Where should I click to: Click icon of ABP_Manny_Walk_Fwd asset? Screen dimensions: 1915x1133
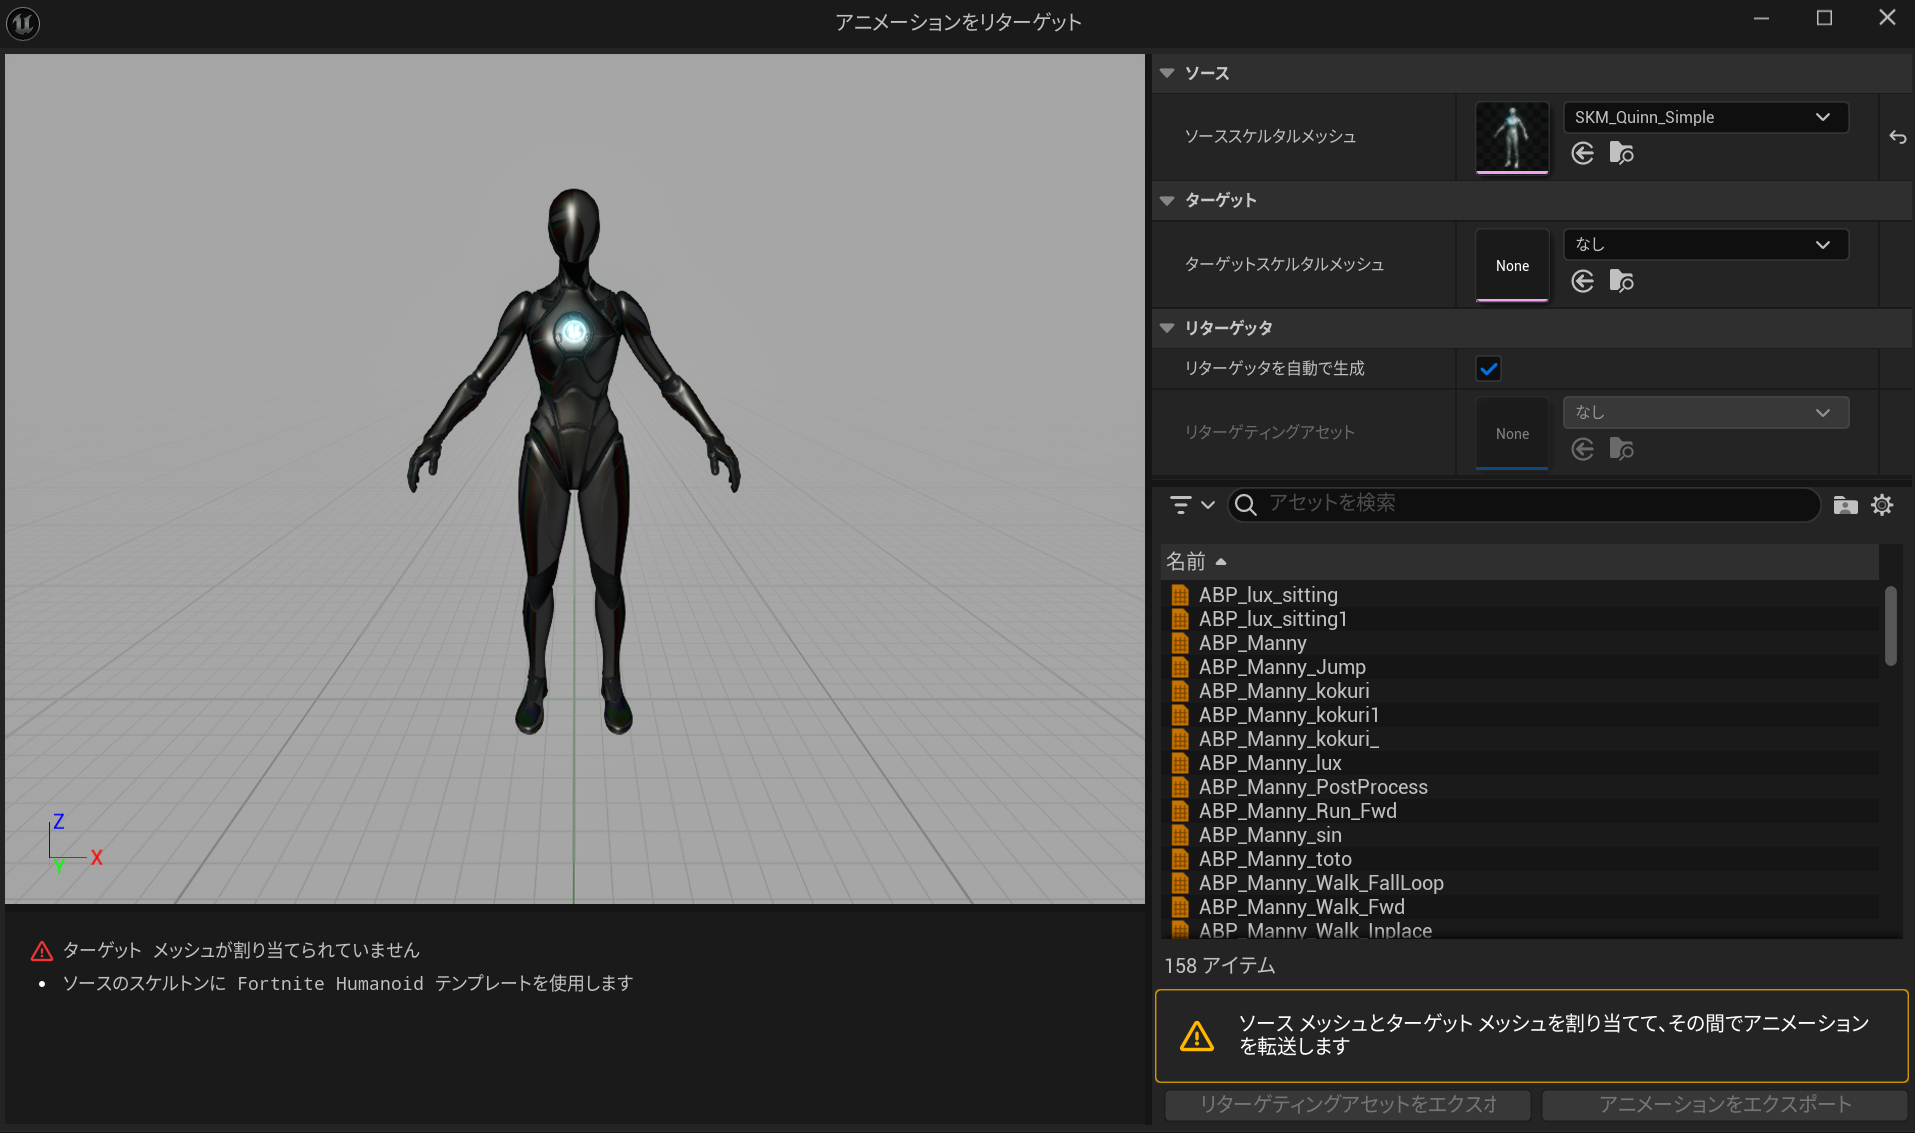click(x=1180, y=907)
